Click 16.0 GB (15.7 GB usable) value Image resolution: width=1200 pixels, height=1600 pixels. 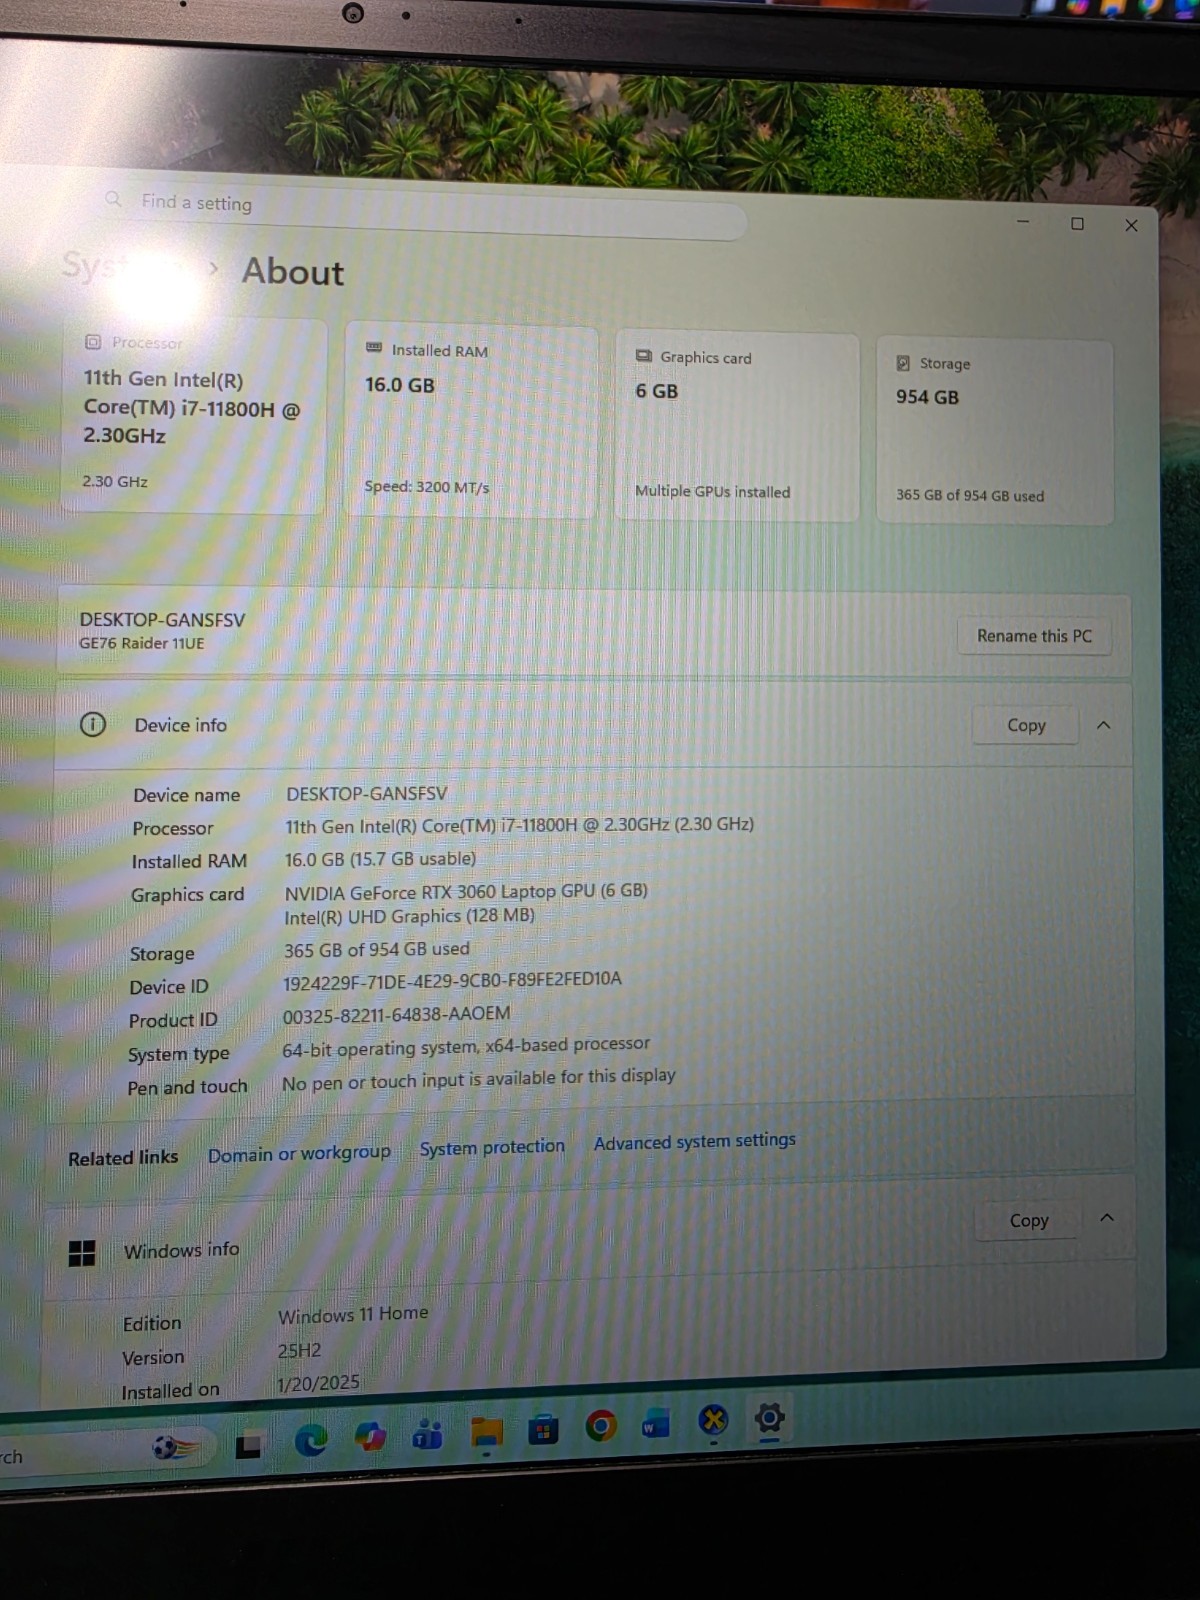(x=380, y=859)
